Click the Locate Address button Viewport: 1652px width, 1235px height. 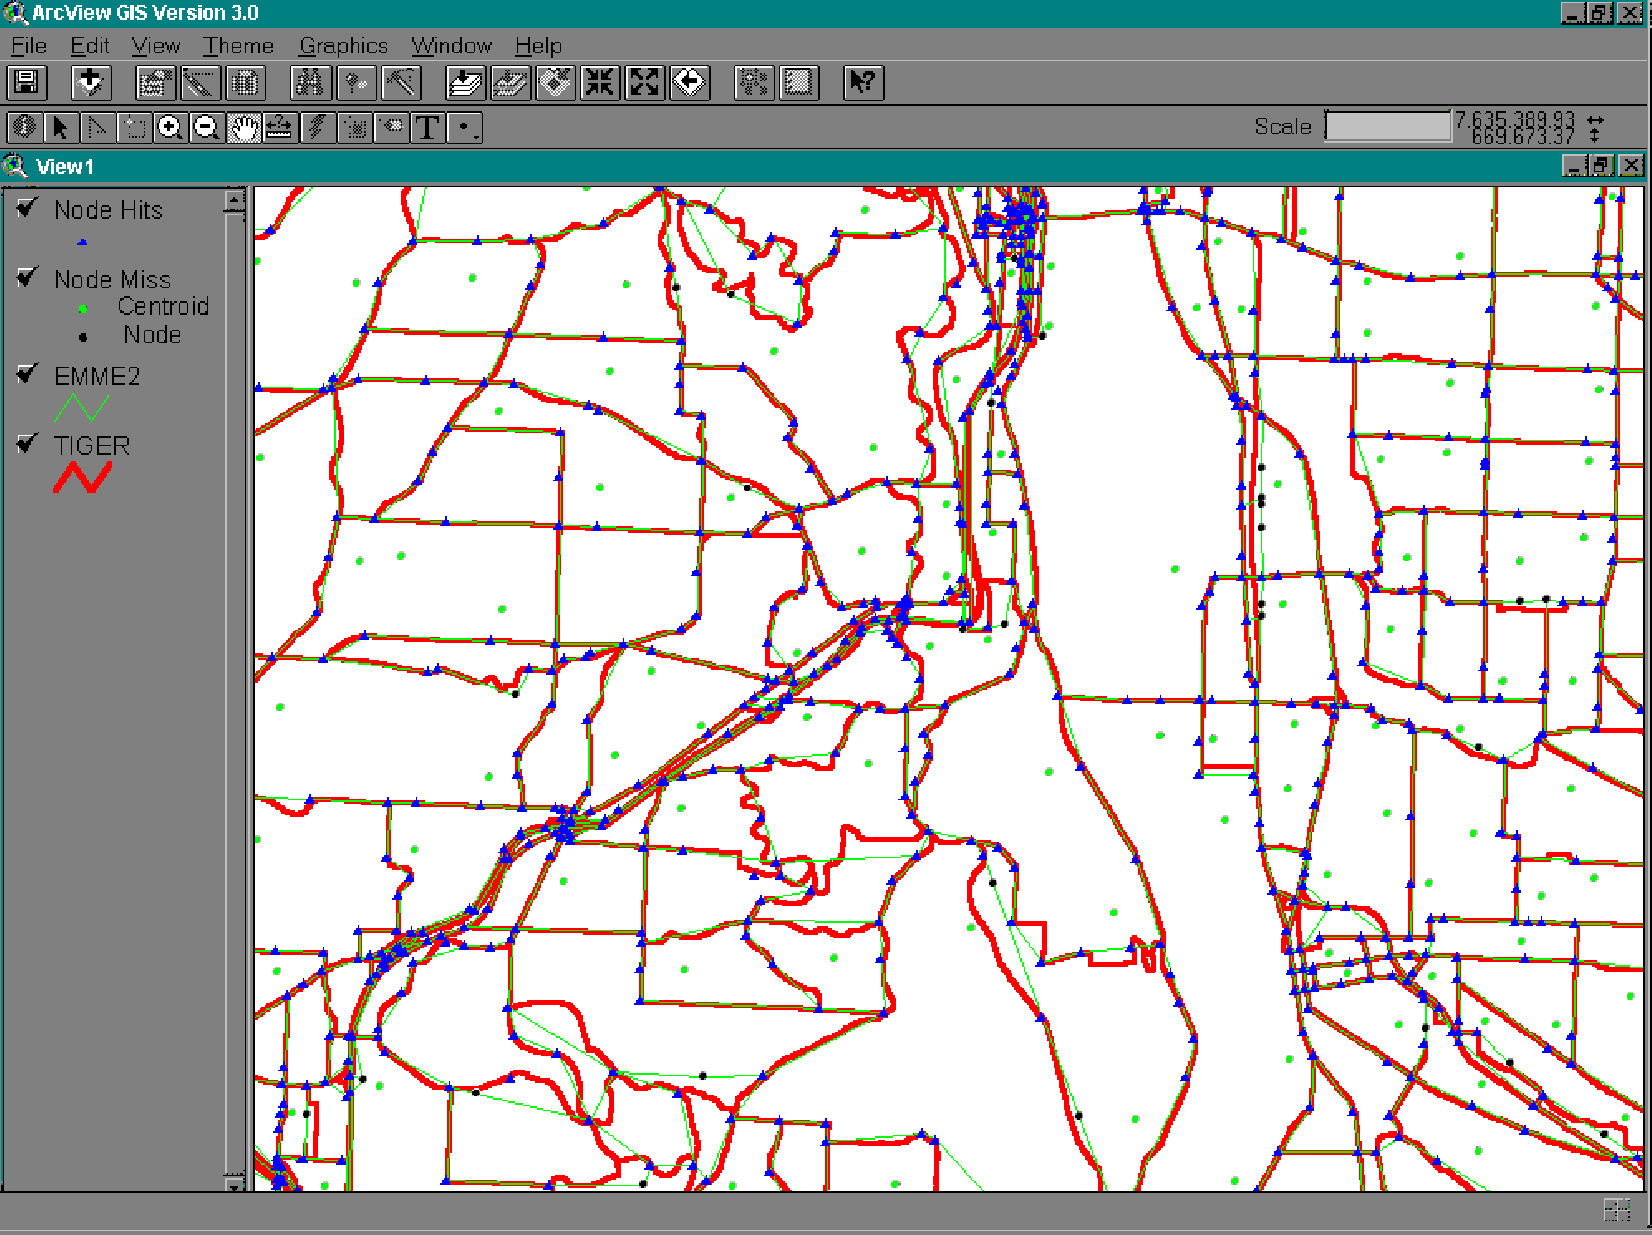[356, 82]
